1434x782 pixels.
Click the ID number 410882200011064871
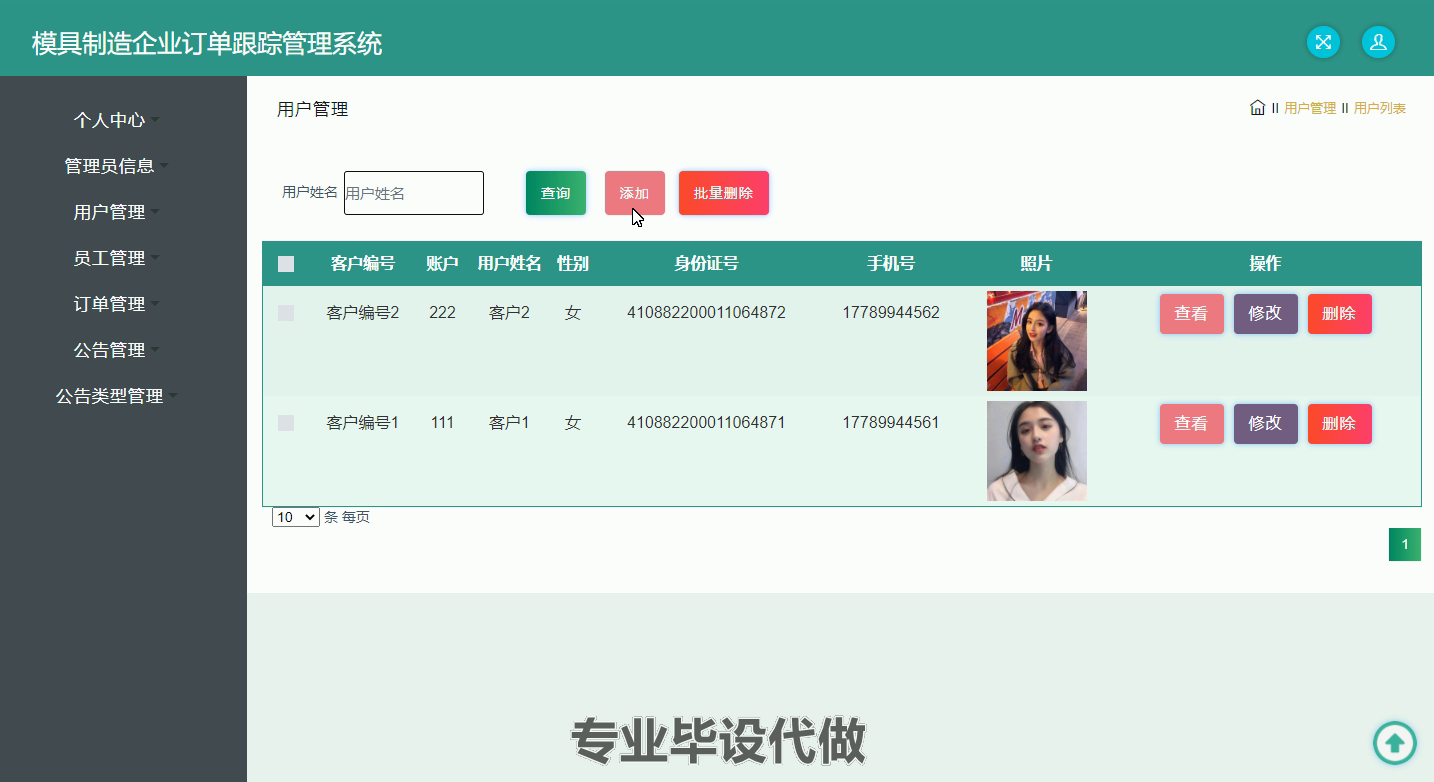tap(706, 423)
